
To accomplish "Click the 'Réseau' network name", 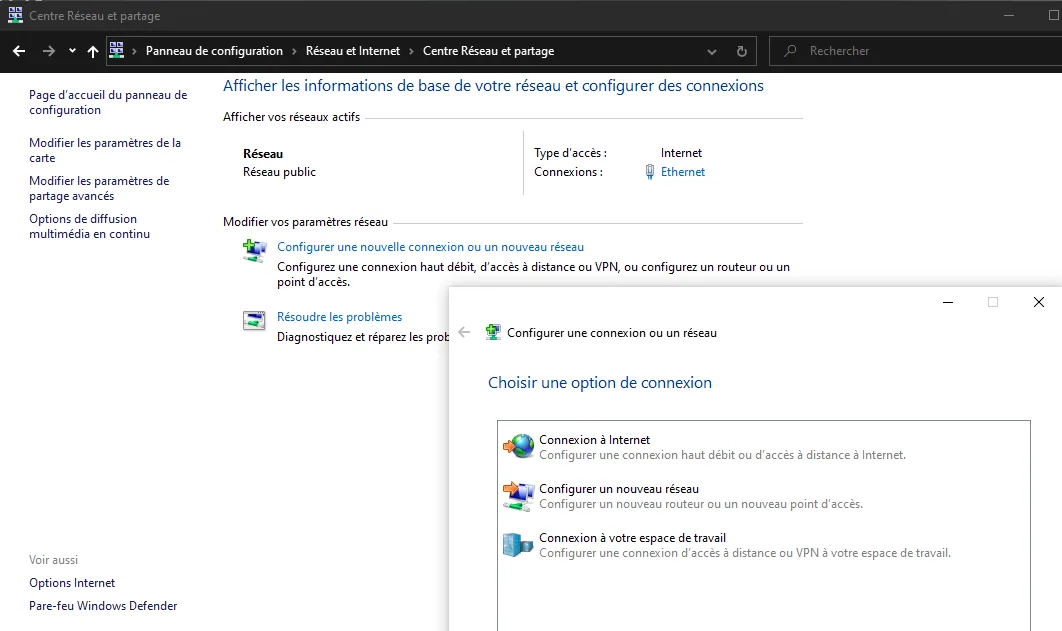I will (263, 154).
